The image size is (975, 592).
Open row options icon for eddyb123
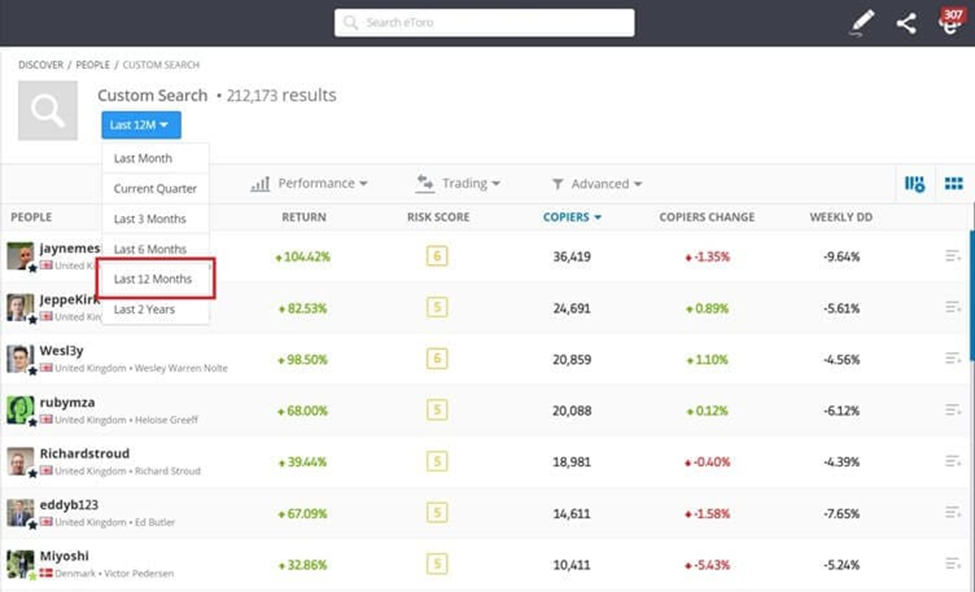(953, 512)
